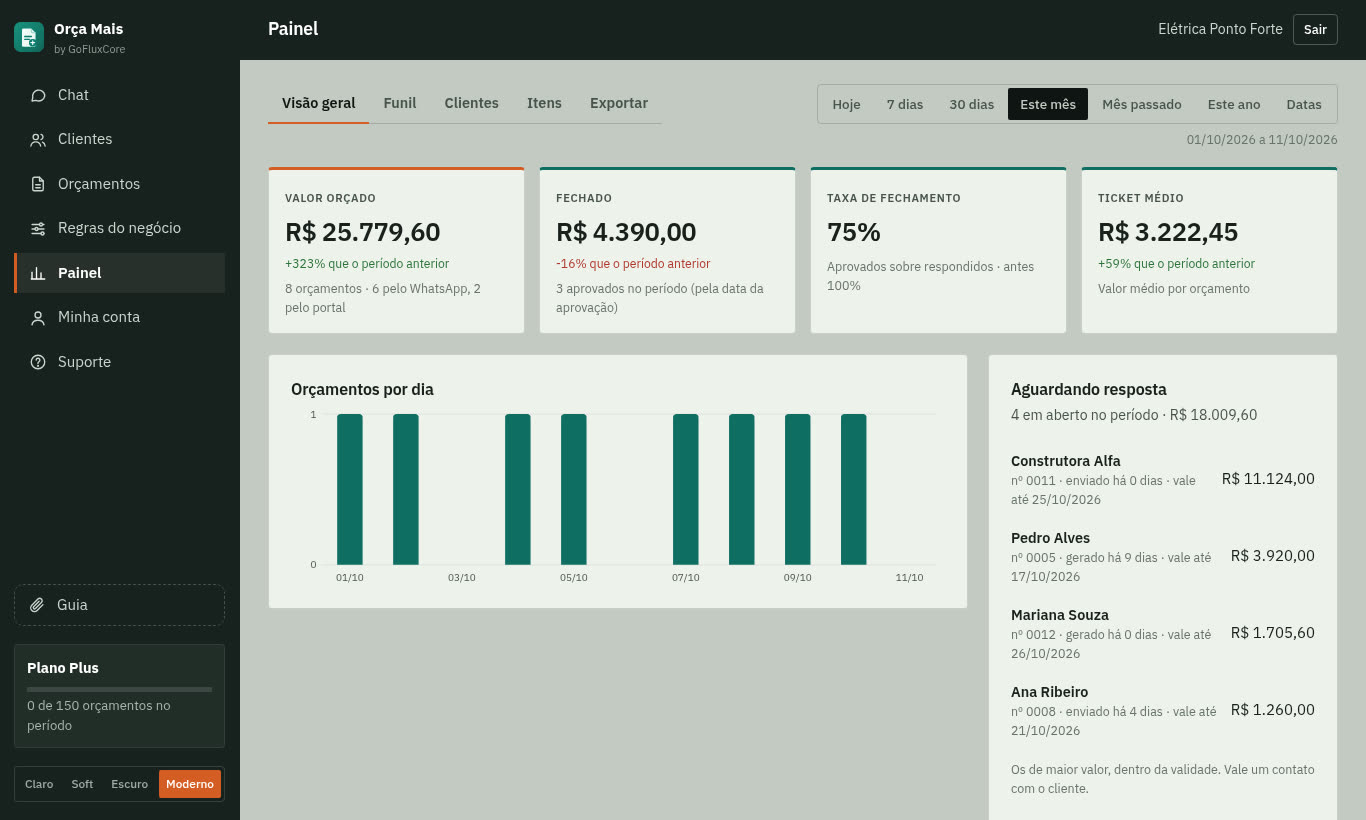1366x820 pixels.
Task: Open the Clientes tab in the panel
Action: click(x=472, y=103)
